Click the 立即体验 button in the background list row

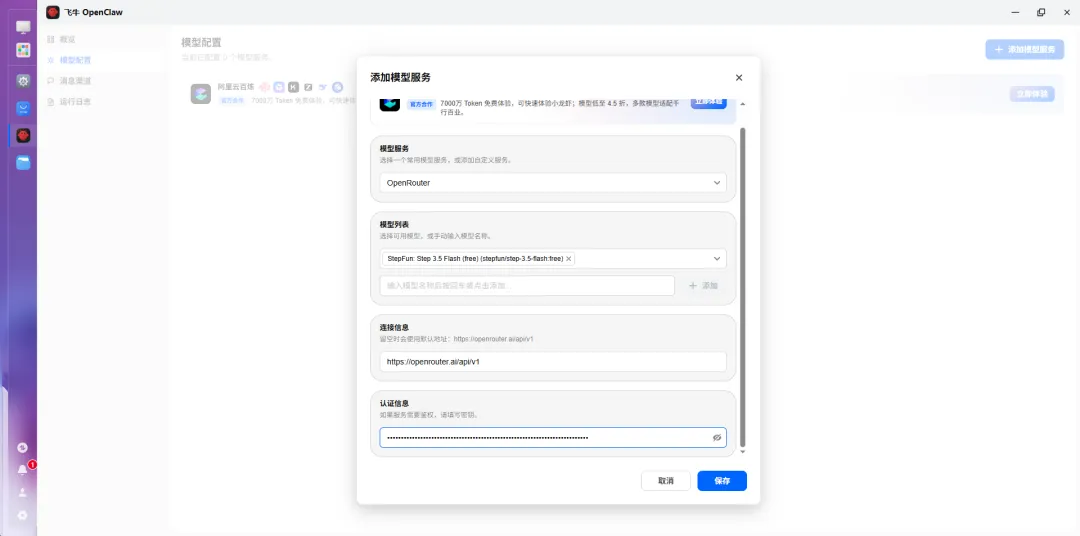coord(1032,94)
